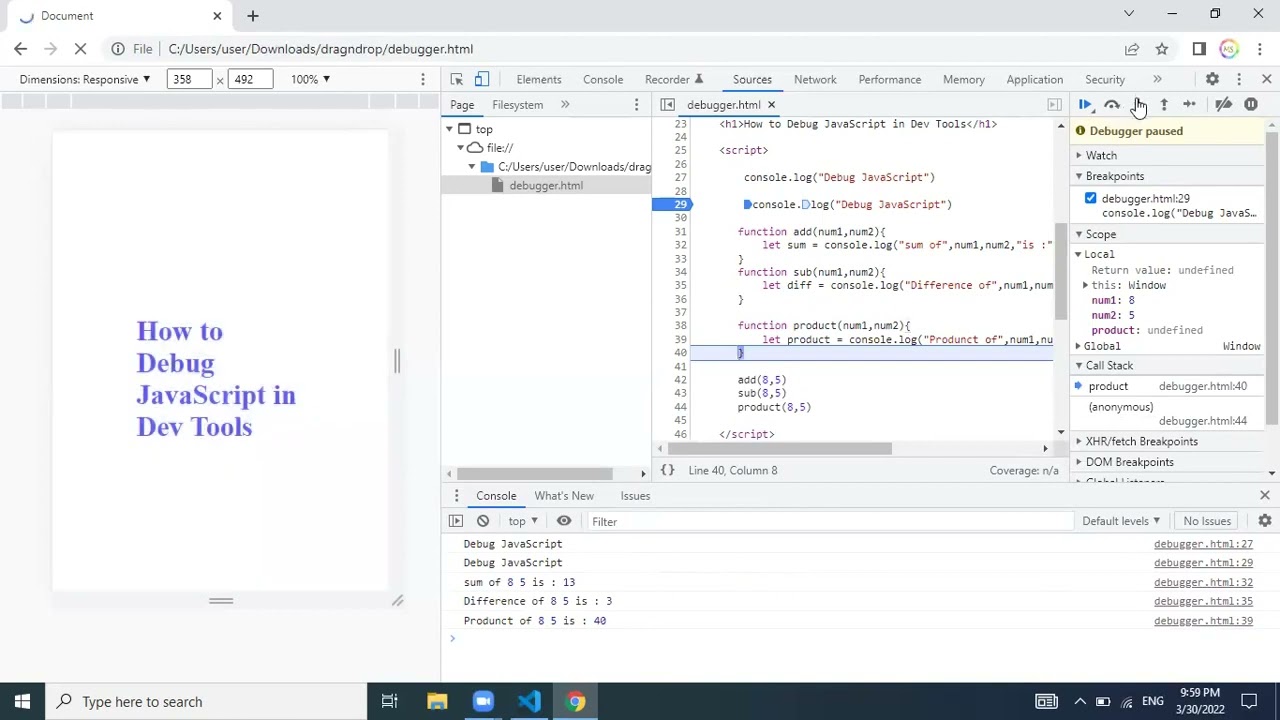Image resolution: width=1280 pixels, height=720 pixels.
Task: Expand DOM Breakpoints section
Action: 1129,462
